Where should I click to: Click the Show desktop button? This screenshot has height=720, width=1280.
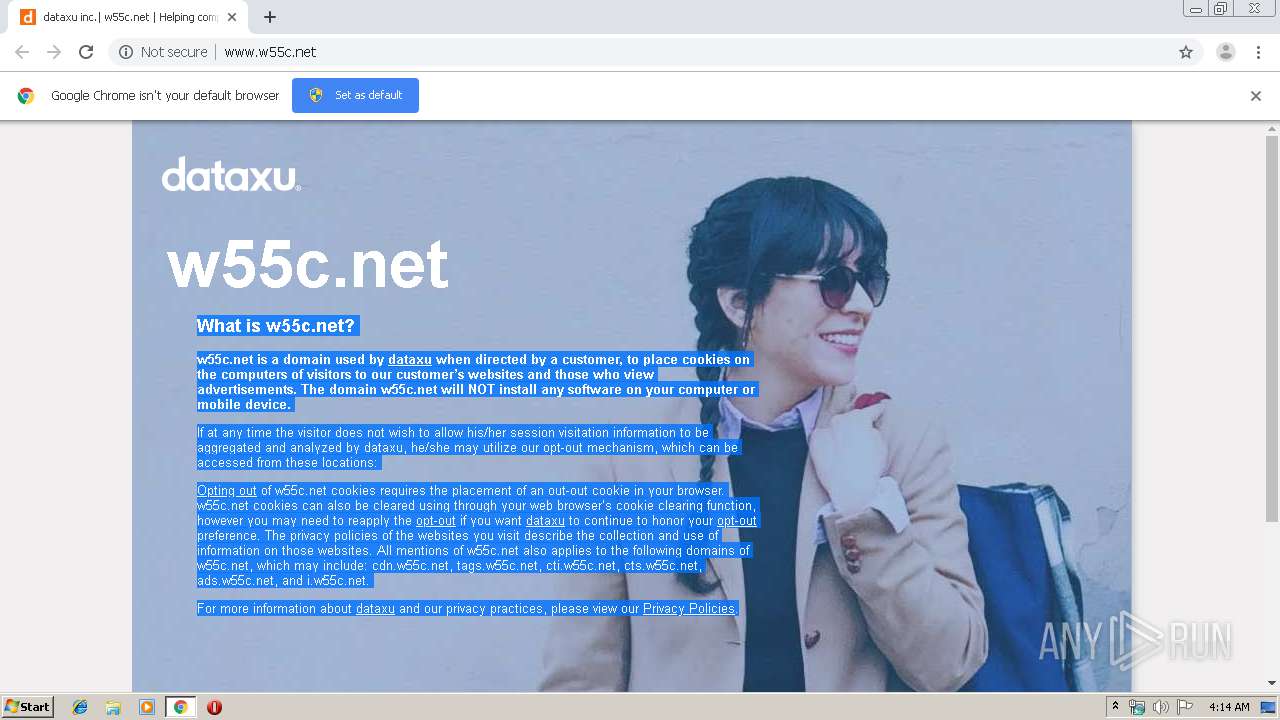(x=1269, y=707)
